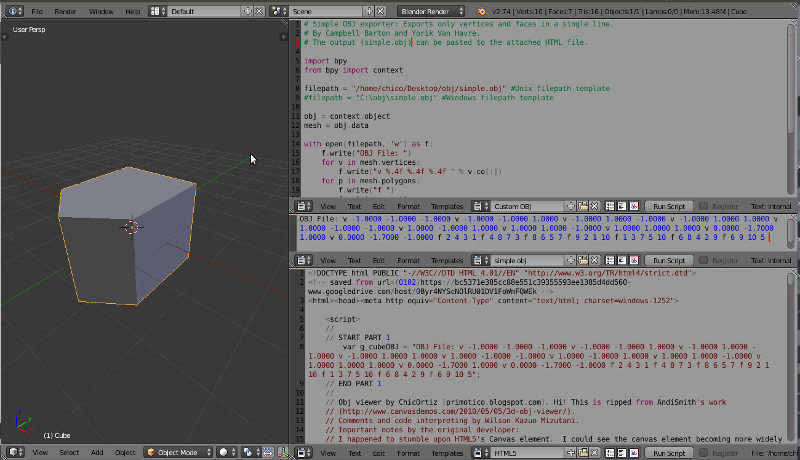Toggle line numbers in simple.obj editor
The height and width of the screenshot is (460, 800).
coord(610,260)
